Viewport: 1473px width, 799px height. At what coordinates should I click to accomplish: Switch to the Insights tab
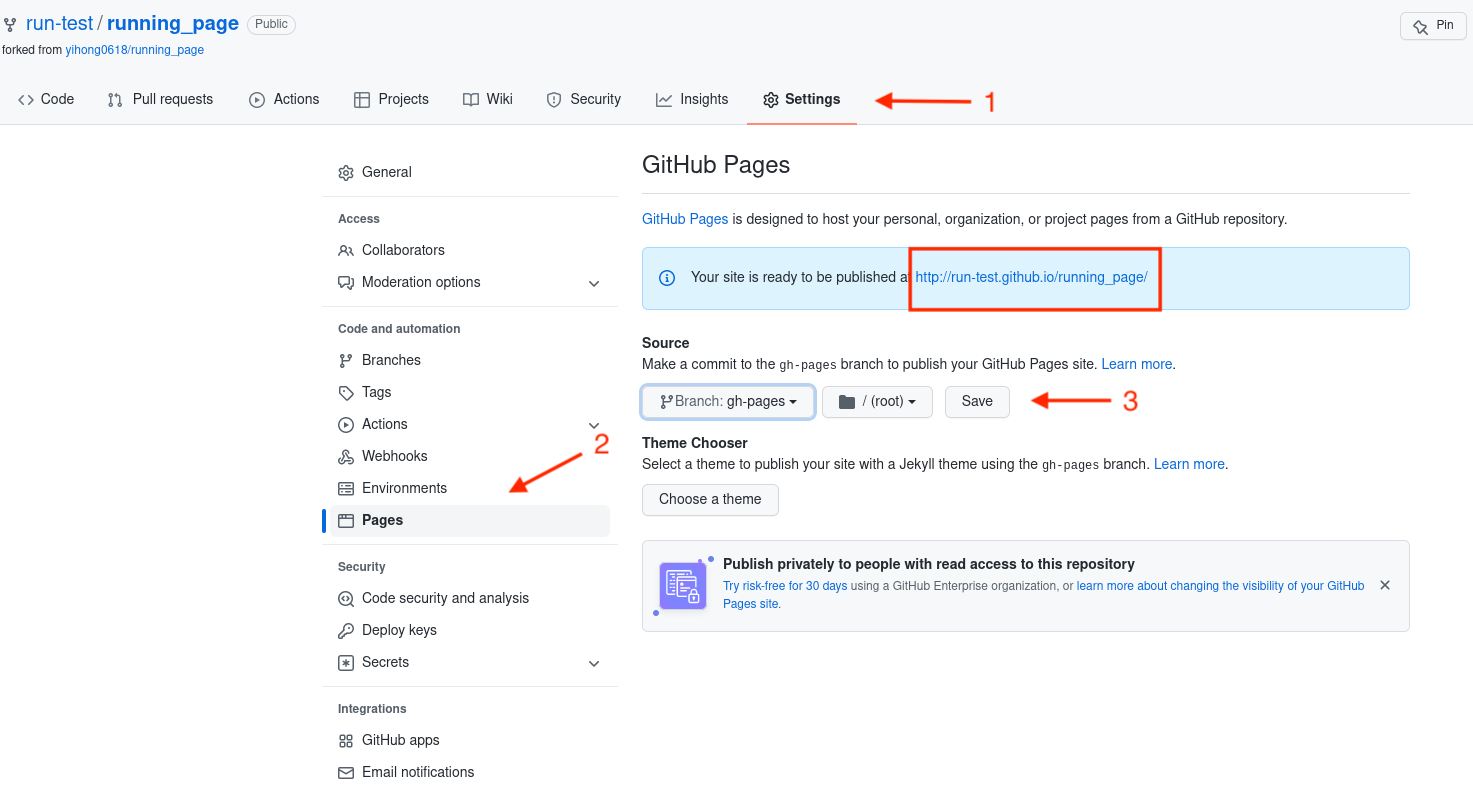[692, 99]
